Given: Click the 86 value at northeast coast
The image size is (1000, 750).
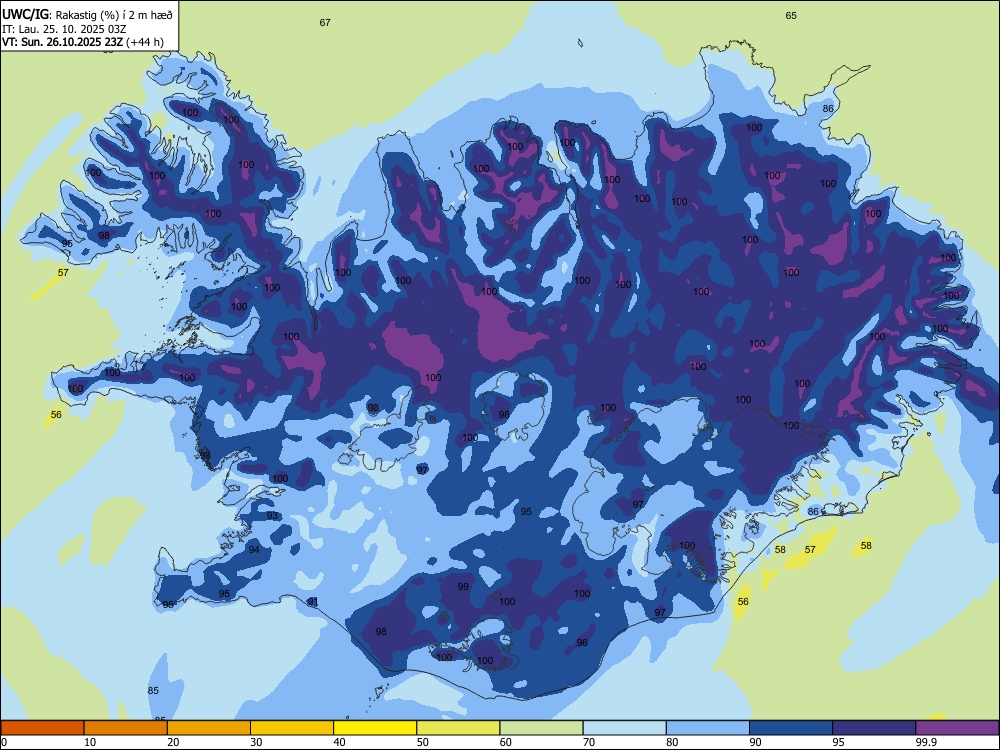Looking at the screenshot, I should [x=828, y=108].
